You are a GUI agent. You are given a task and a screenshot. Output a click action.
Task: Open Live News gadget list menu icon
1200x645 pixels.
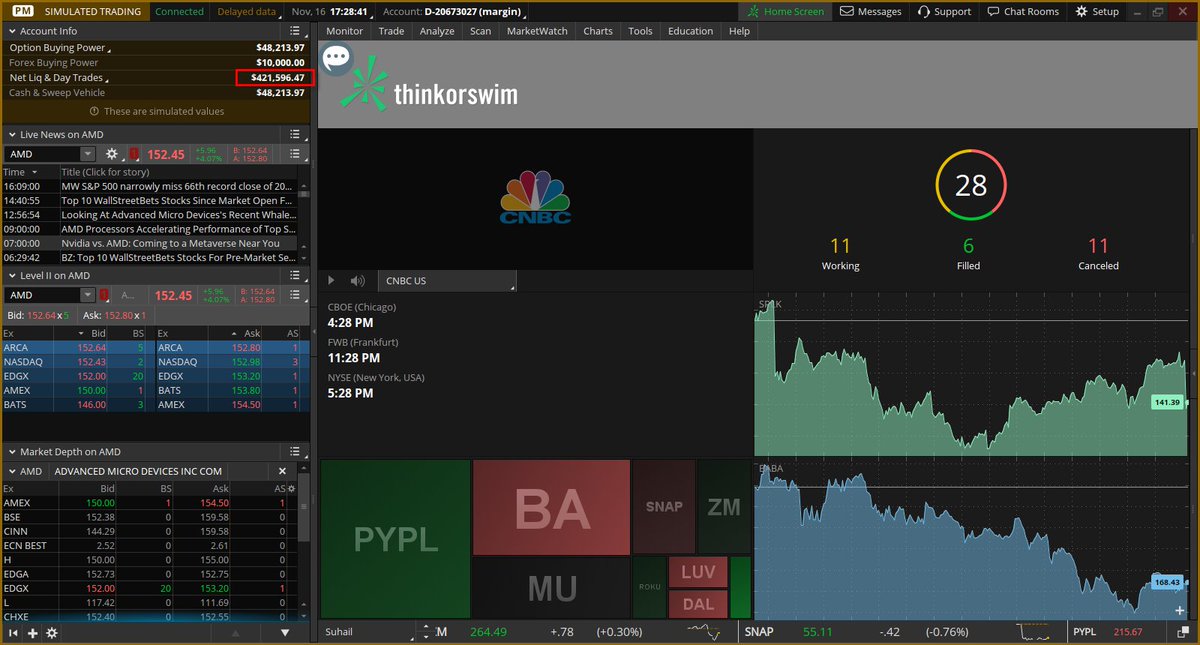pos(295,134)
